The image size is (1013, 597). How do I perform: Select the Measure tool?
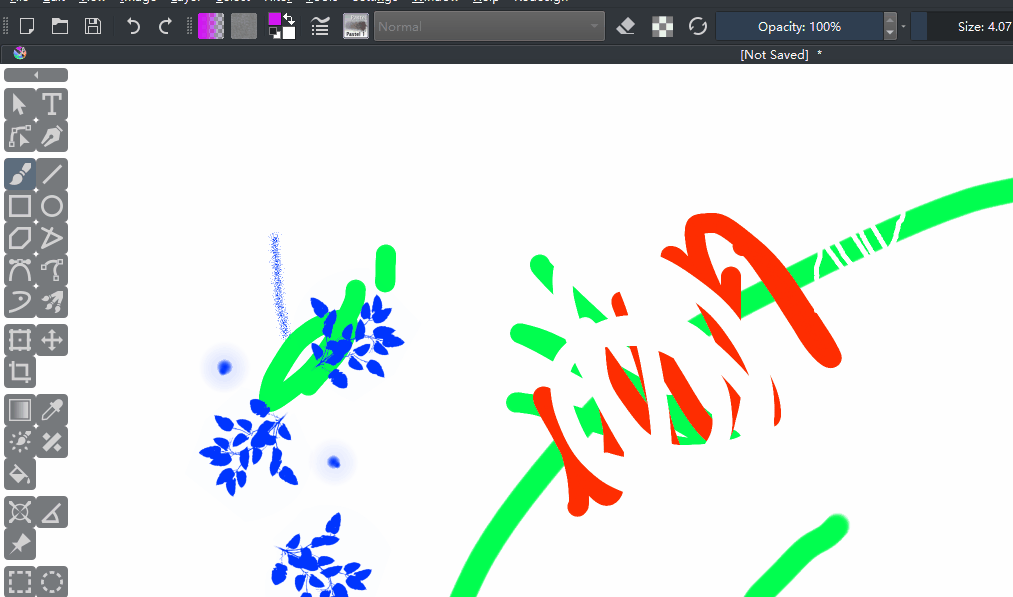coord(52,512)
